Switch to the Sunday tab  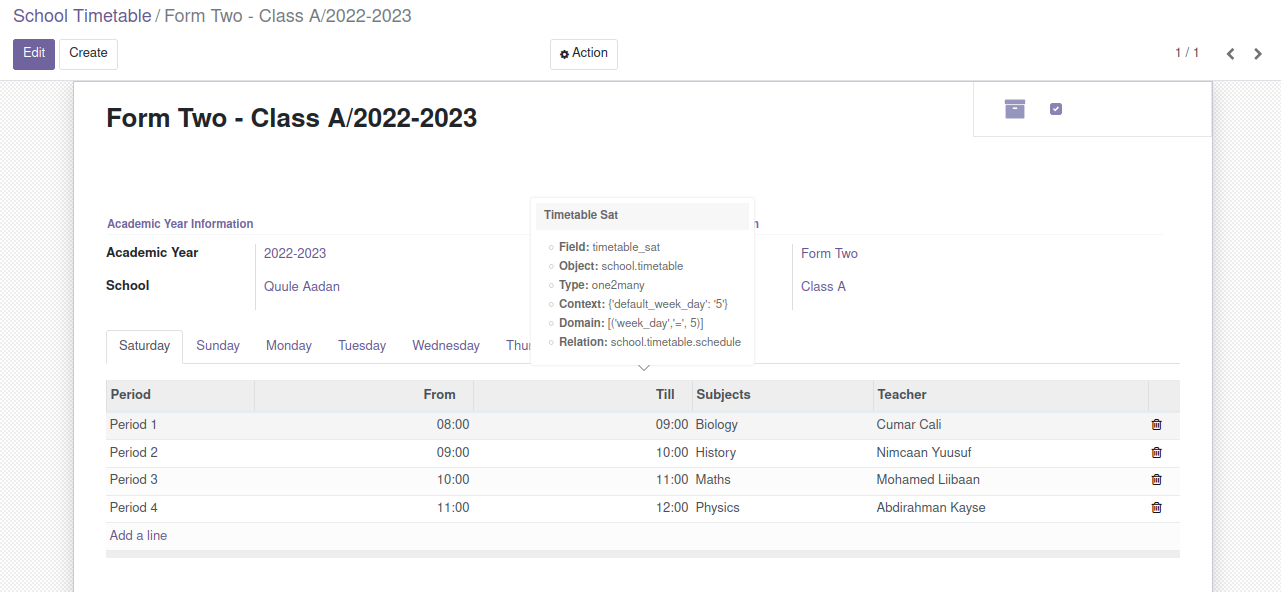click(x=218, y=346)
